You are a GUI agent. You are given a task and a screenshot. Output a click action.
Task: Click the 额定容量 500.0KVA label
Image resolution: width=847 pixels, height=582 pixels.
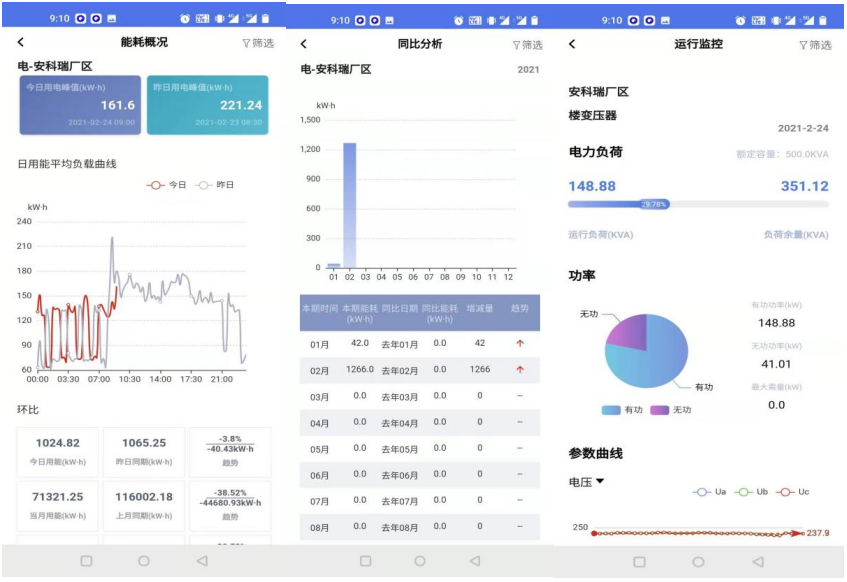(x=782, y=155)
